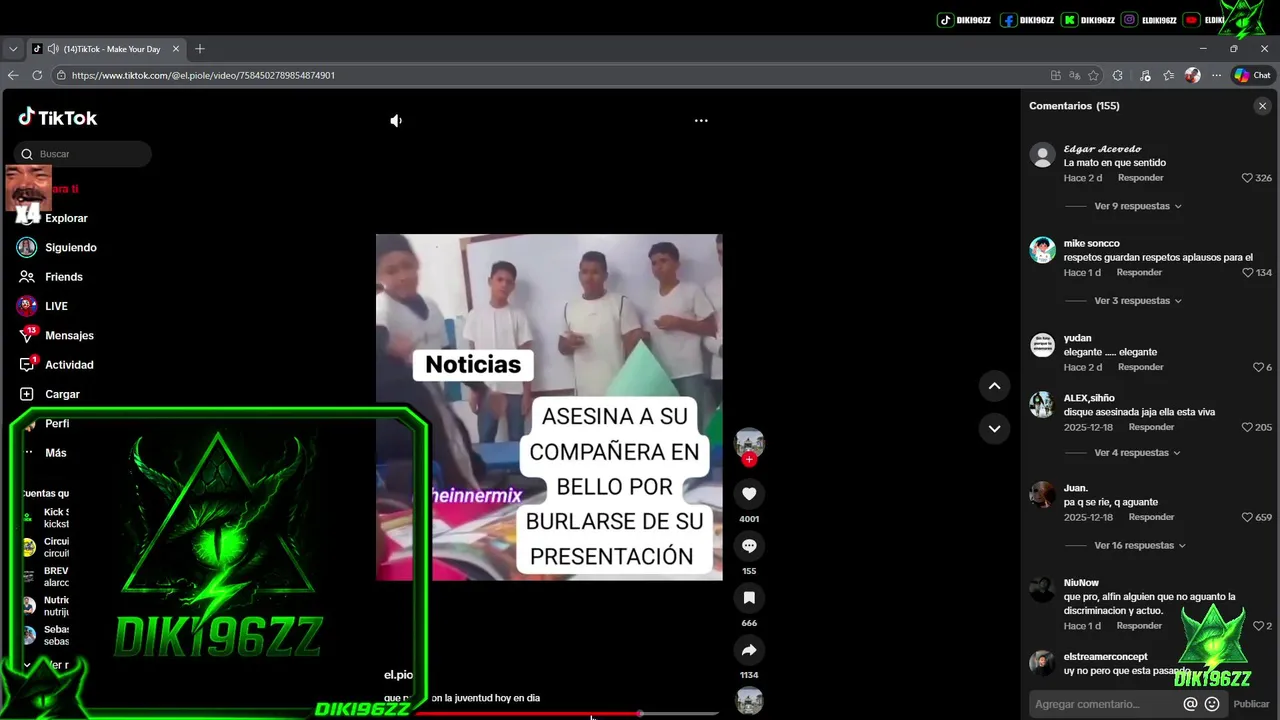Like yudan's comment heart
Image resolution: width=1280 pixels, height=720 pixels.
(1258, 367)
